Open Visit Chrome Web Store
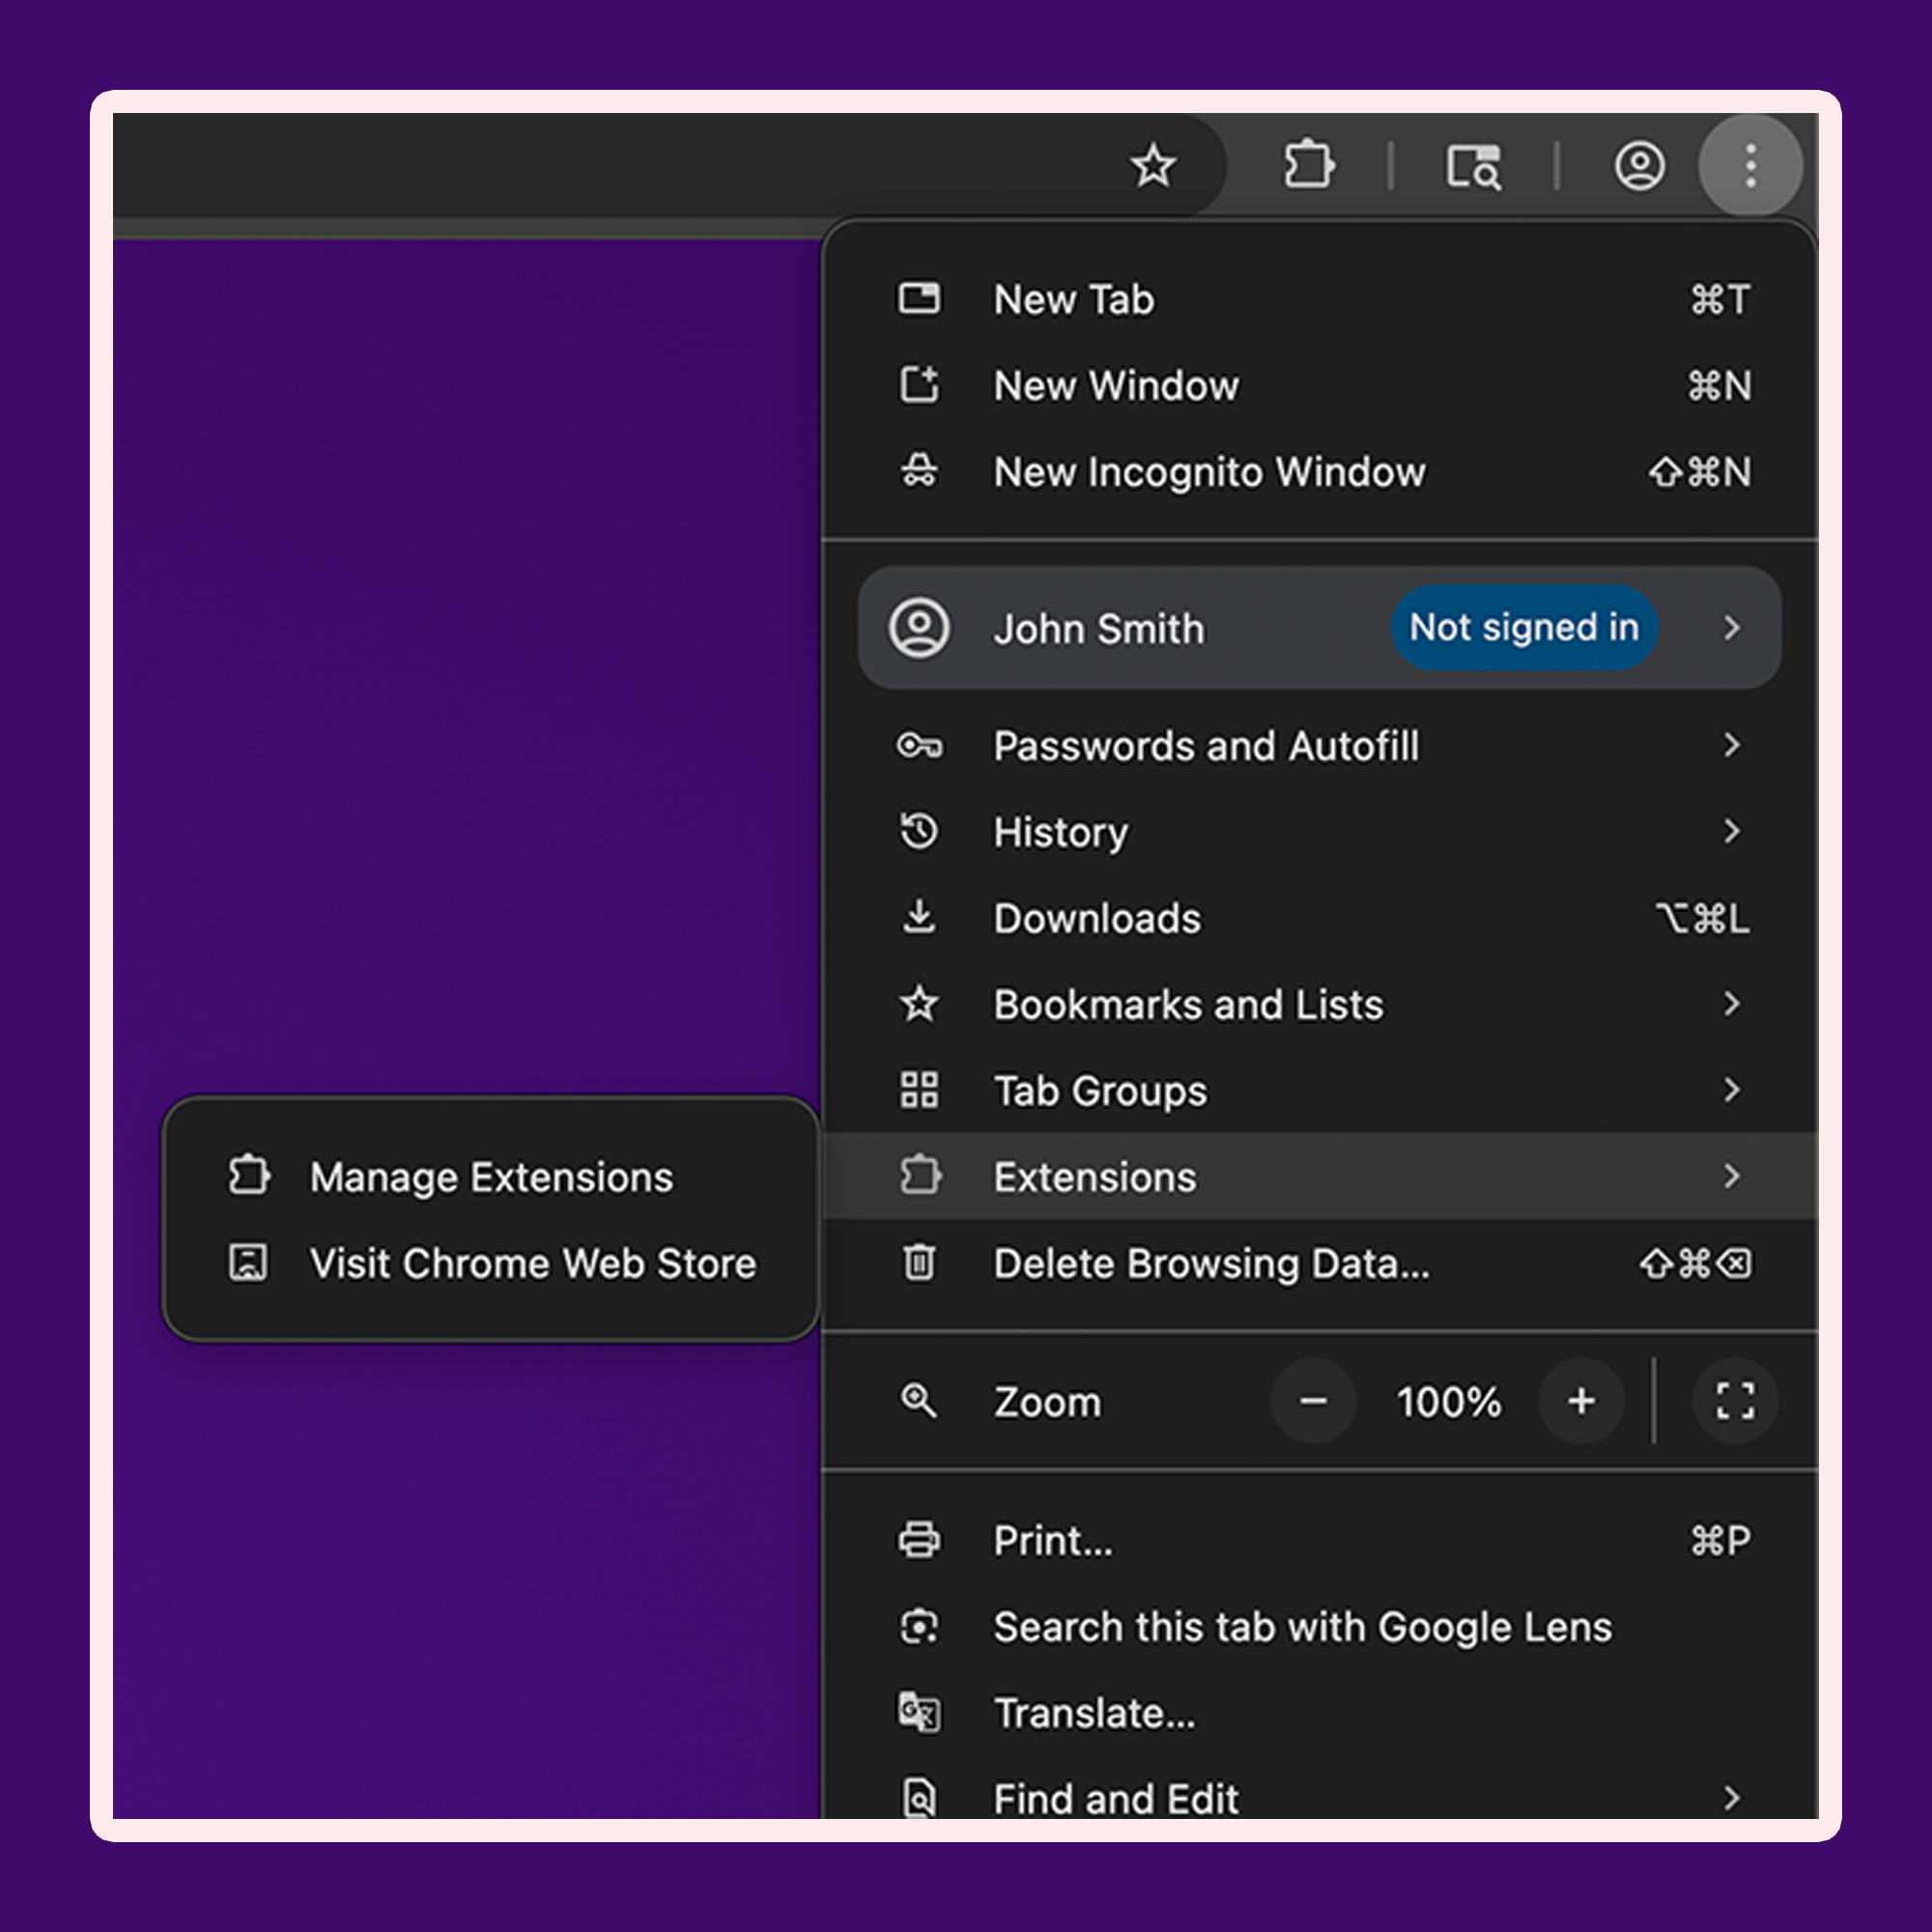The width and height of the screenshot is (1932, 1932). (491, 1263)
